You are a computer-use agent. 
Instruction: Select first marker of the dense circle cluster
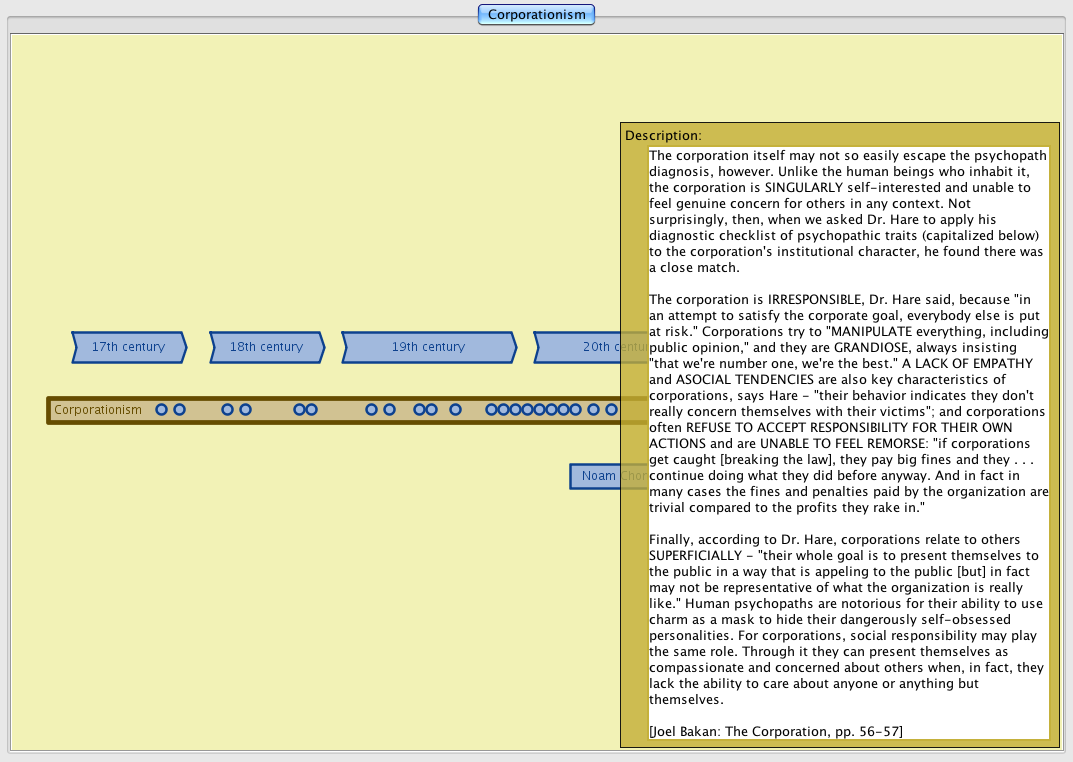click(491, 410)
